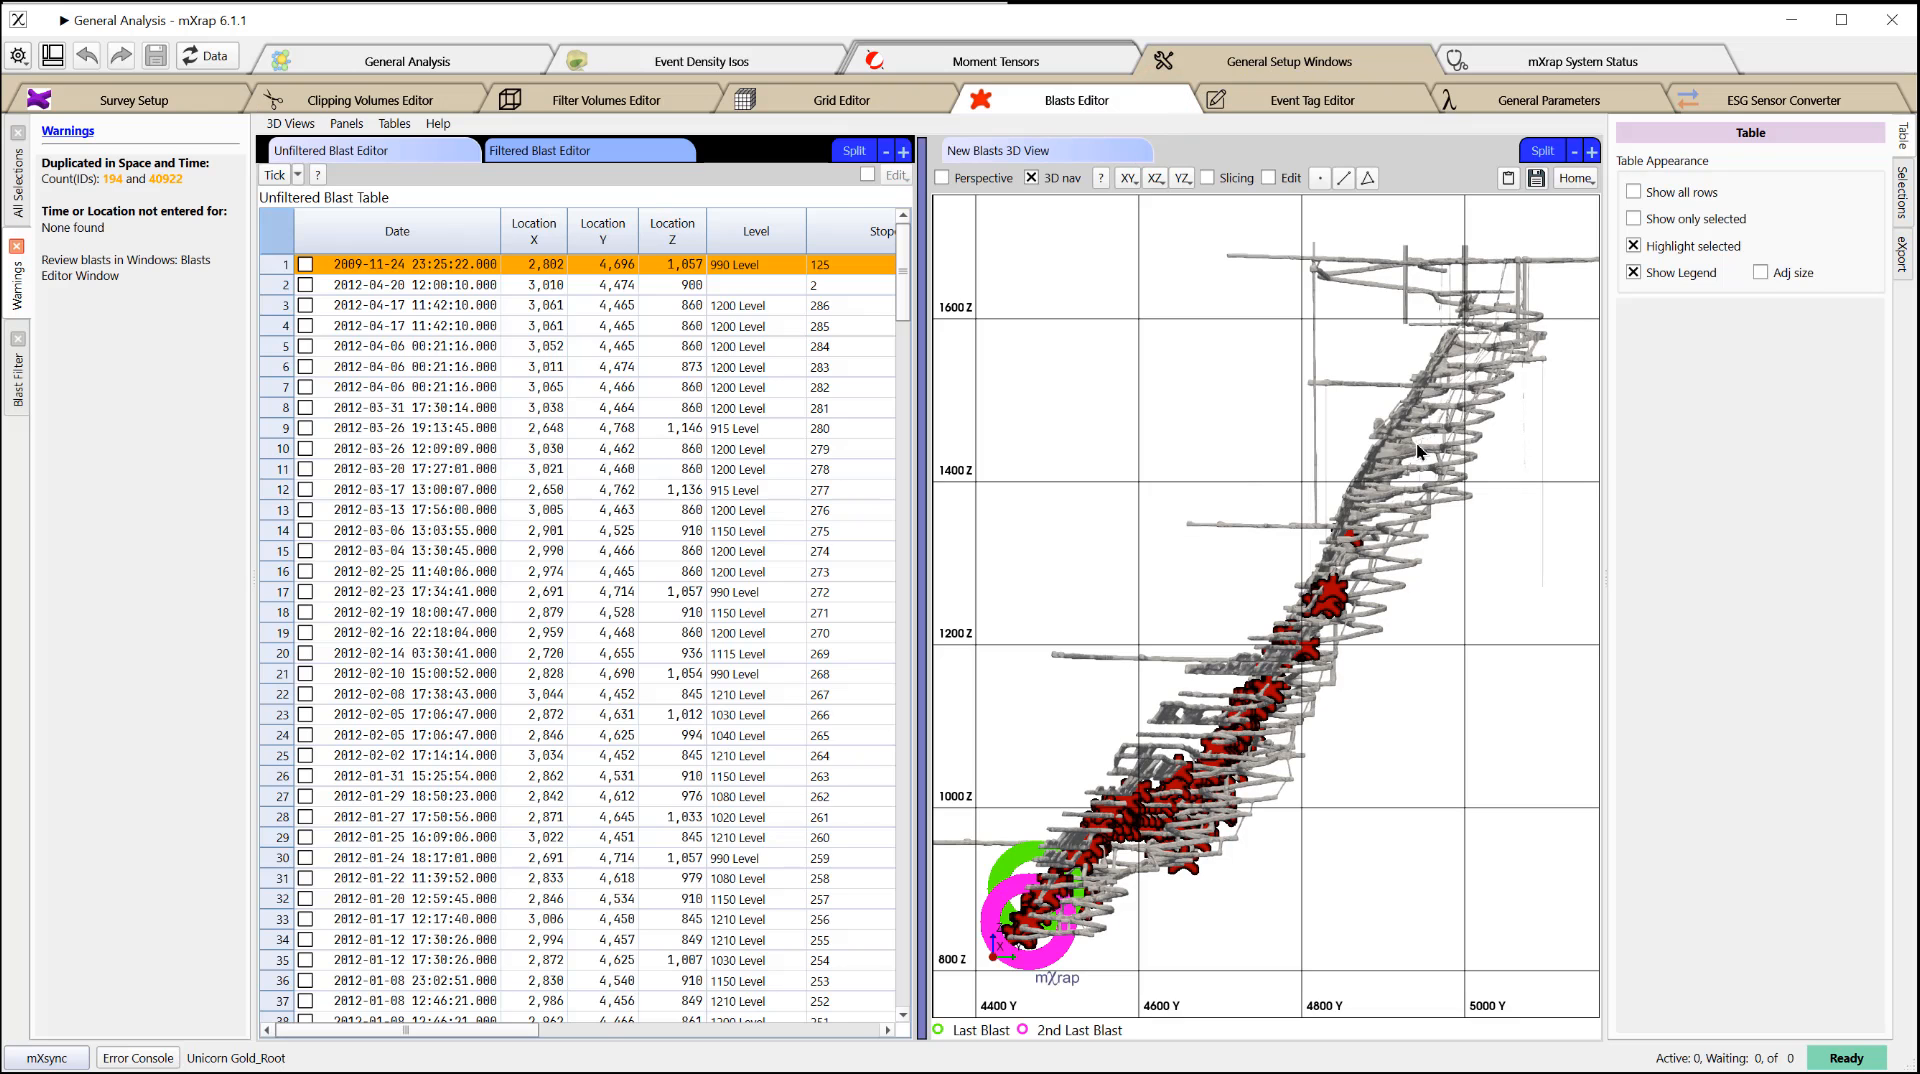Enable Show all rows checkbox

click(x=1633, y=192)
